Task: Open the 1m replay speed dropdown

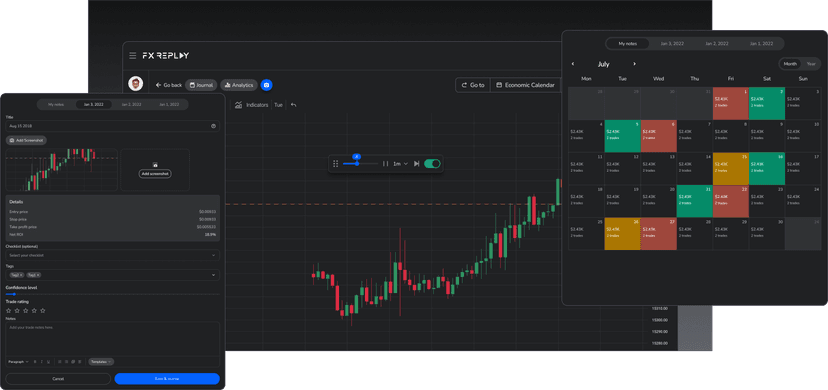Action: (x=400, y=164)
